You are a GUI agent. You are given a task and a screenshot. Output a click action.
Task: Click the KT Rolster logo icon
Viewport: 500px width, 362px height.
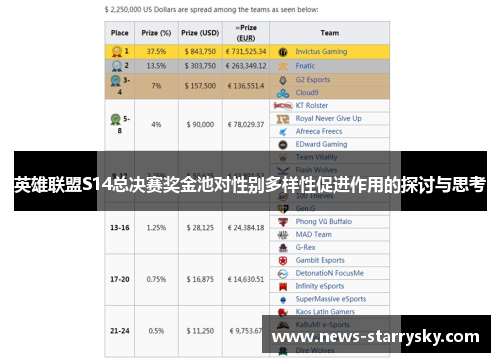click(x=283, y=106)
